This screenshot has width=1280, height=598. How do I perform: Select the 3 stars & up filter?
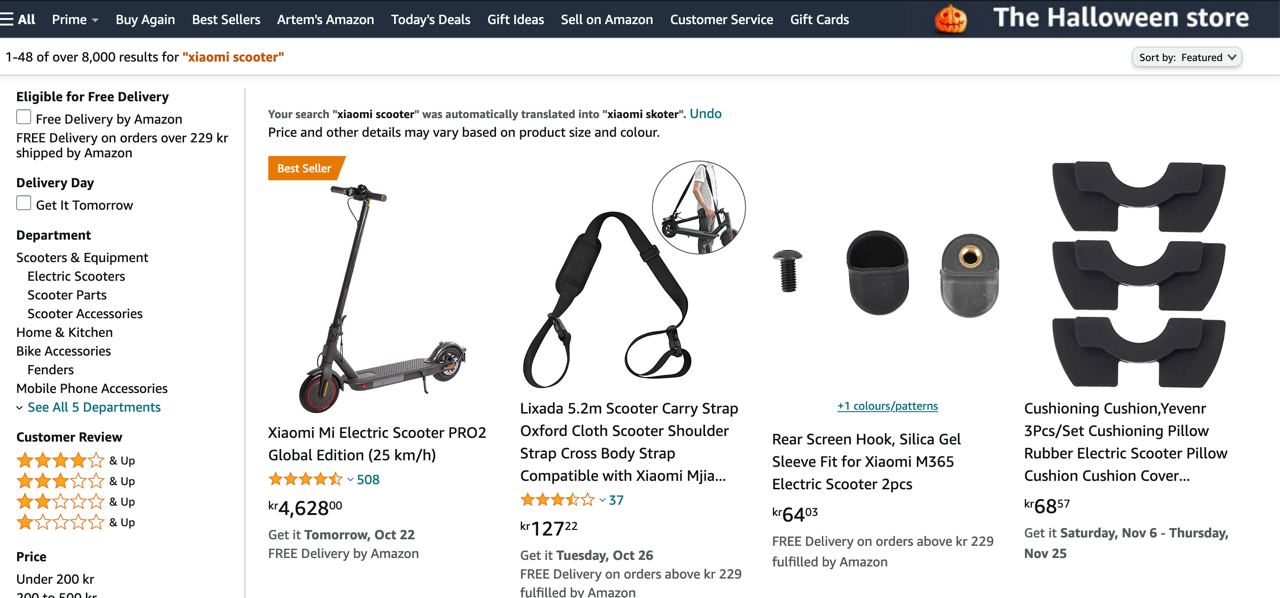click(75, 481)
